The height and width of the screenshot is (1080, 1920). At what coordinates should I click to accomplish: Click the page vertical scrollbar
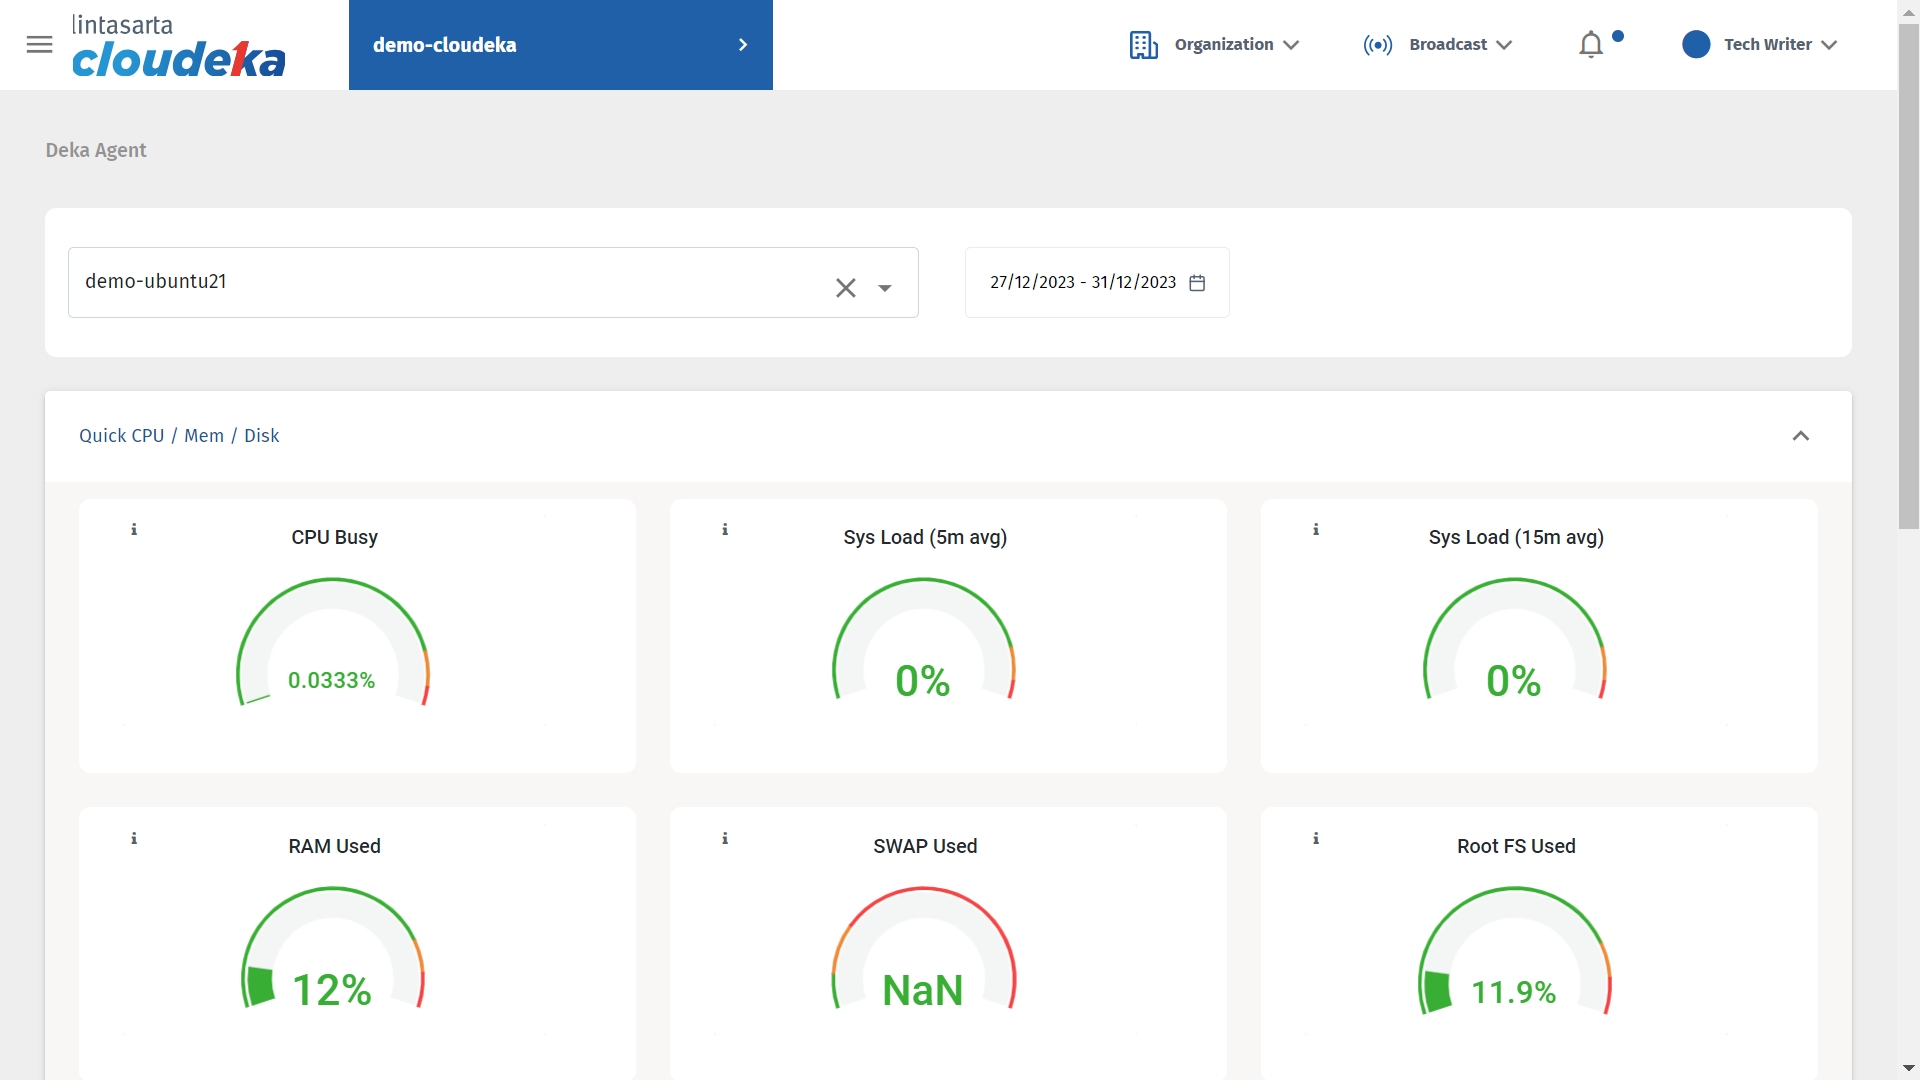pyautogui.click(x=1908, y=275)
